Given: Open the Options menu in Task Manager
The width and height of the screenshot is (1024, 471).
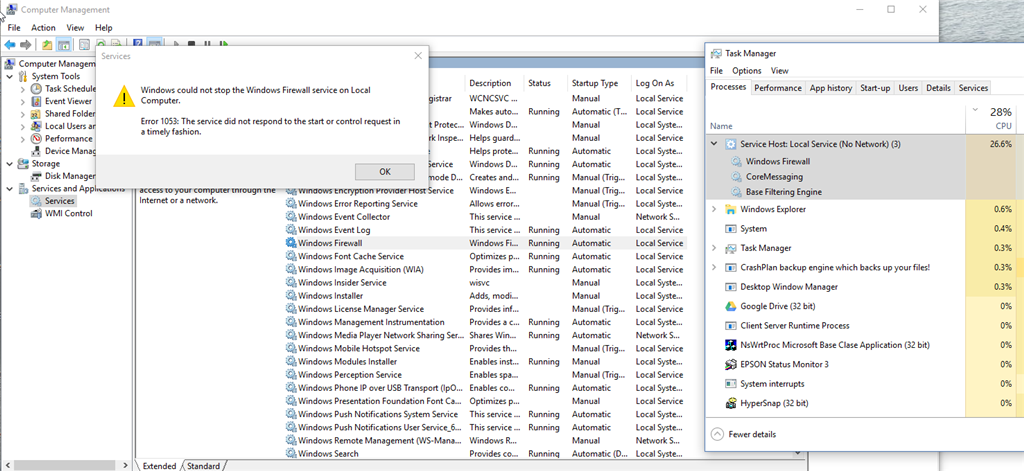Looking at the screenshot, I should 746,71.
